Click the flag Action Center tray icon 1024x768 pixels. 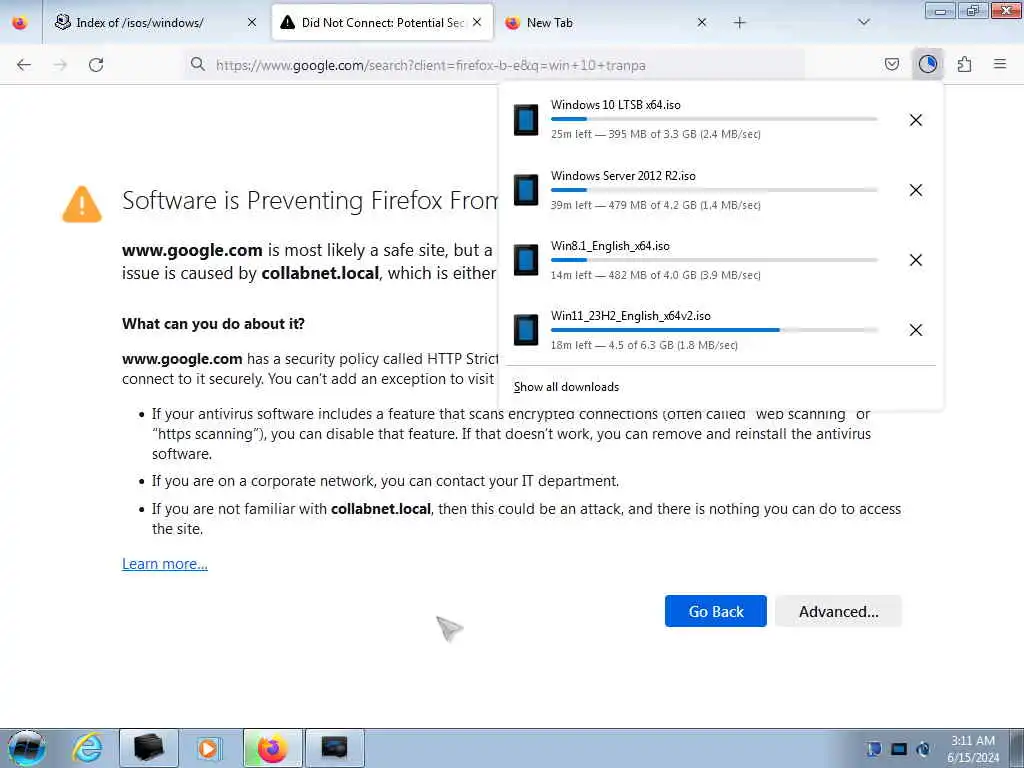[874, 749]
